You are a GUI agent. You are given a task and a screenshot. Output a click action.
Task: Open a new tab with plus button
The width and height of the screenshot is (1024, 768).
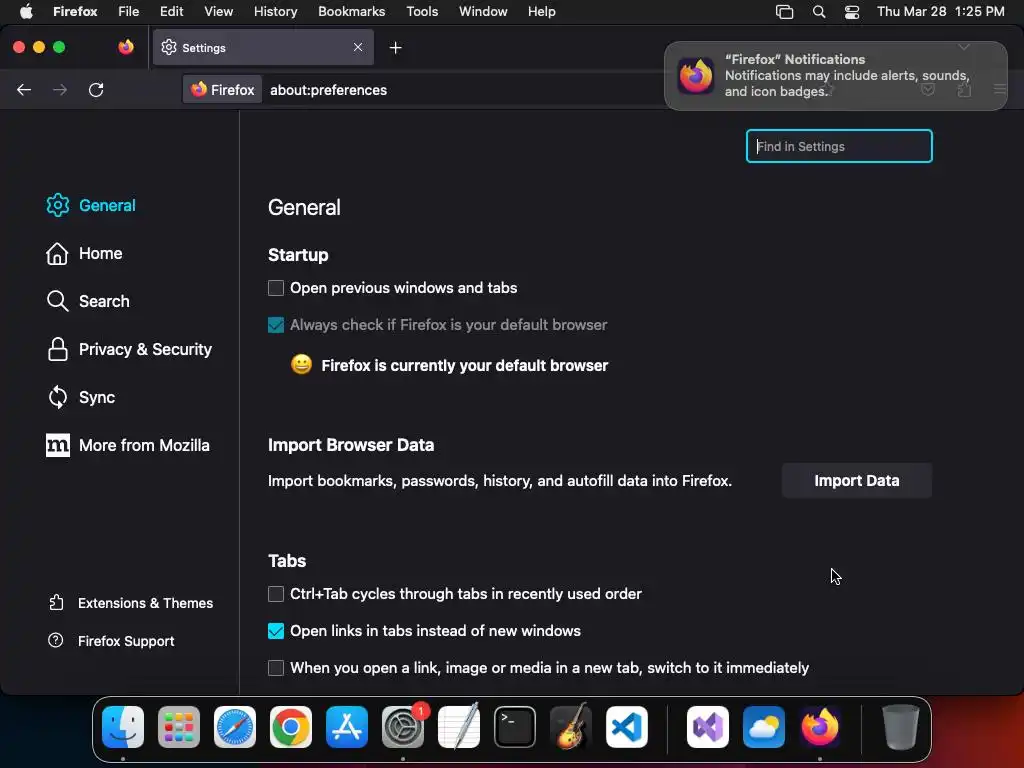pyautogui.click(x=395, y=48)
